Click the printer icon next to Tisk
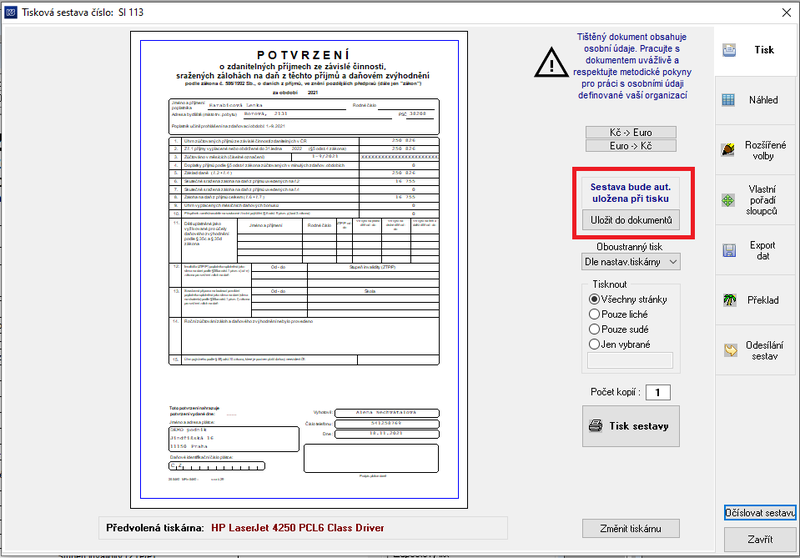This screenshot has height=558, width=800. point(729,50)
